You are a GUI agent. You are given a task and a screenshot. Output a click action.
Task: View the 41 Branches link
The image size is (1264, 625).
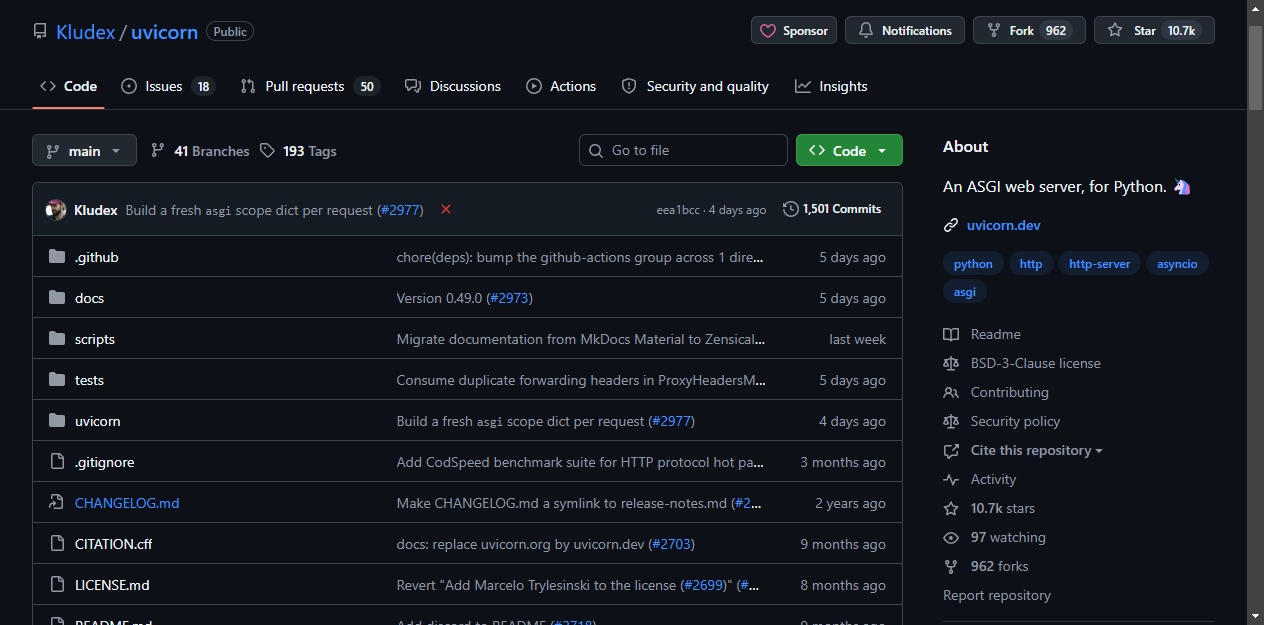coord(200,151)
